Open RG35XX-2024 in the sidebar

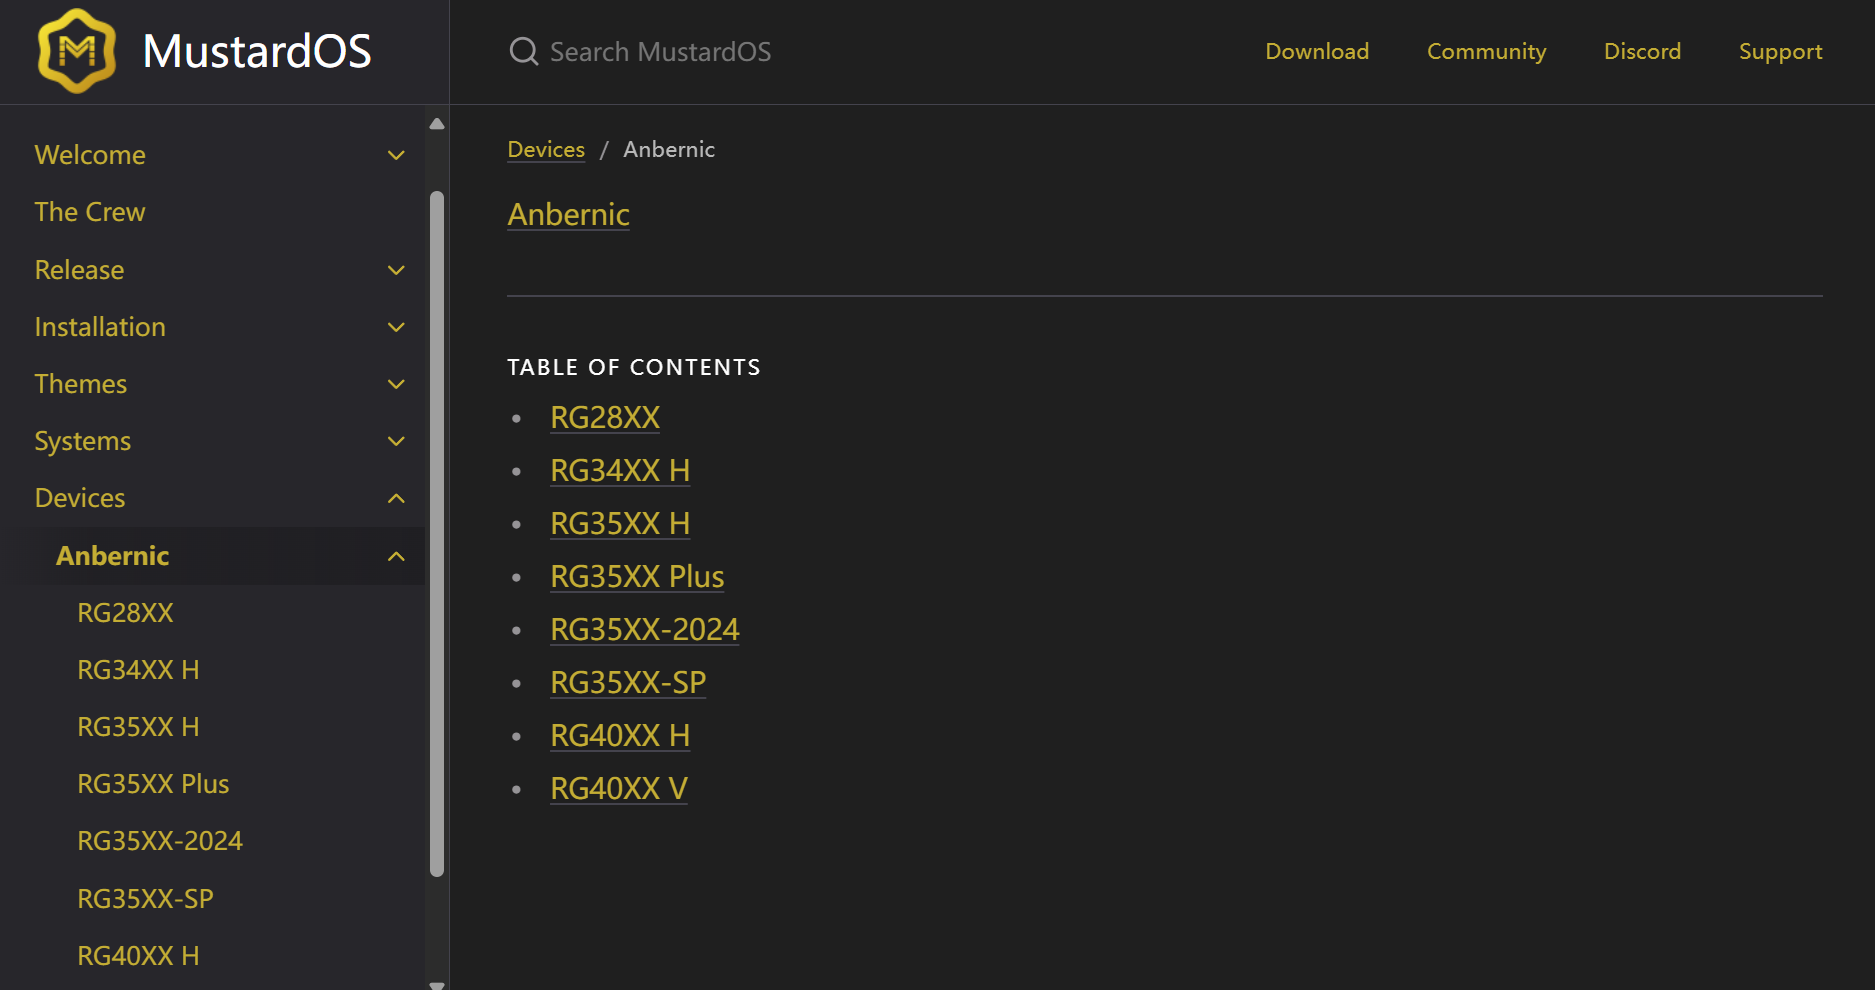pos(160,841)
